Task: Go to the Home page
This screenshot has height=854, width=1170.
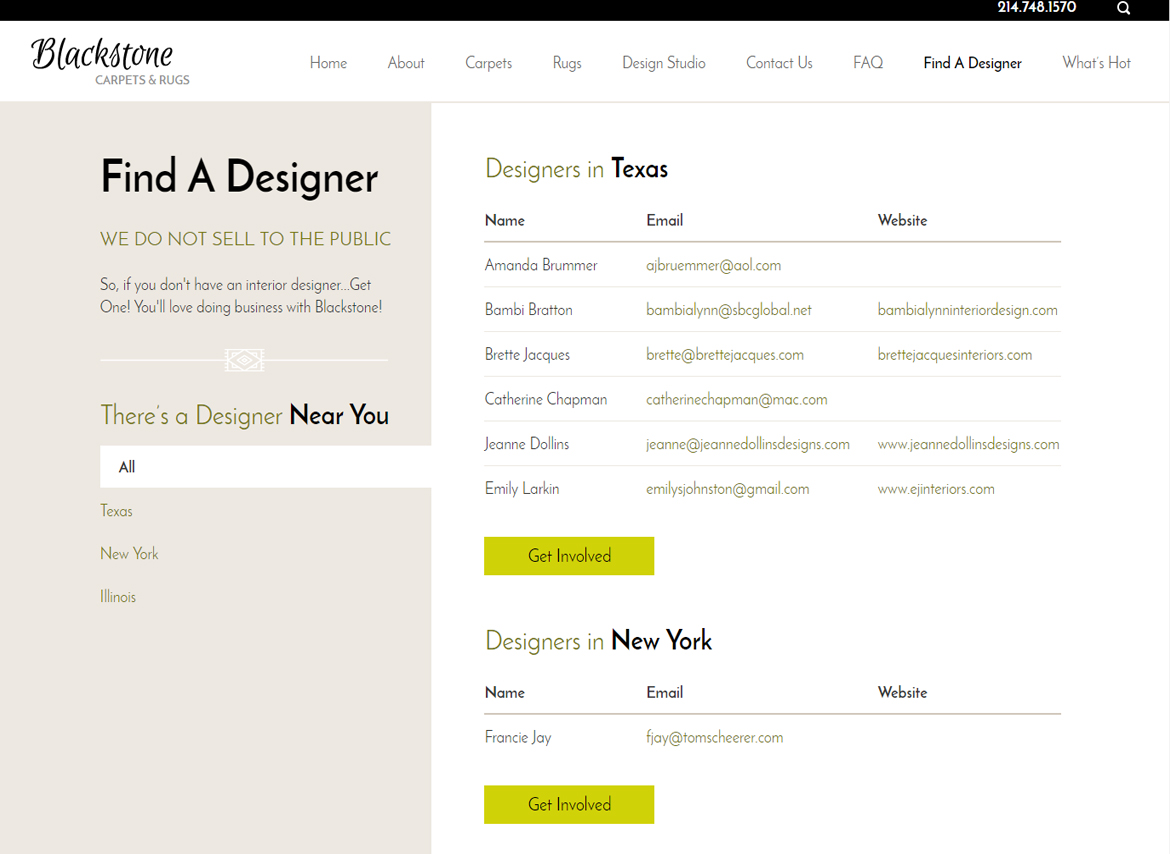Action: (328, 63)
